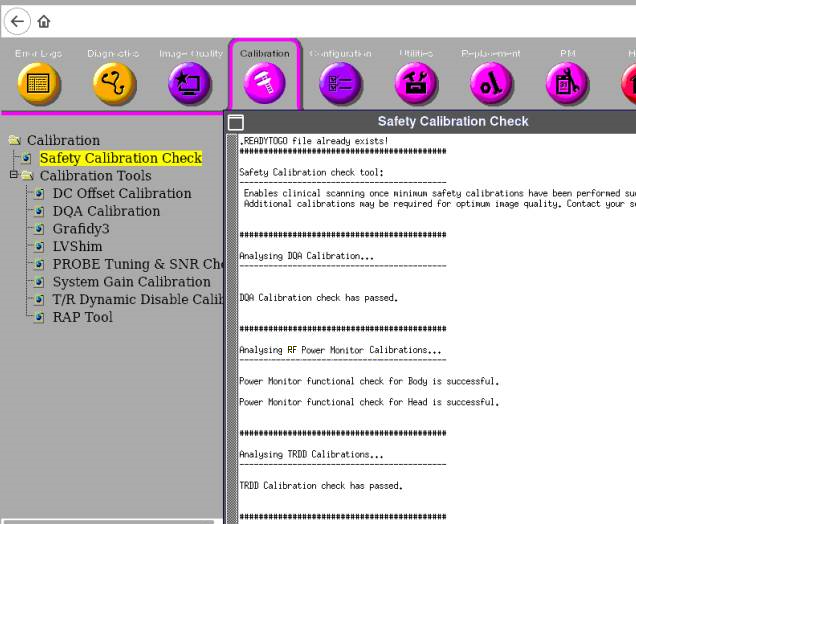
Task: Open DQA Calibration tool
Action: tap(106, 212)
